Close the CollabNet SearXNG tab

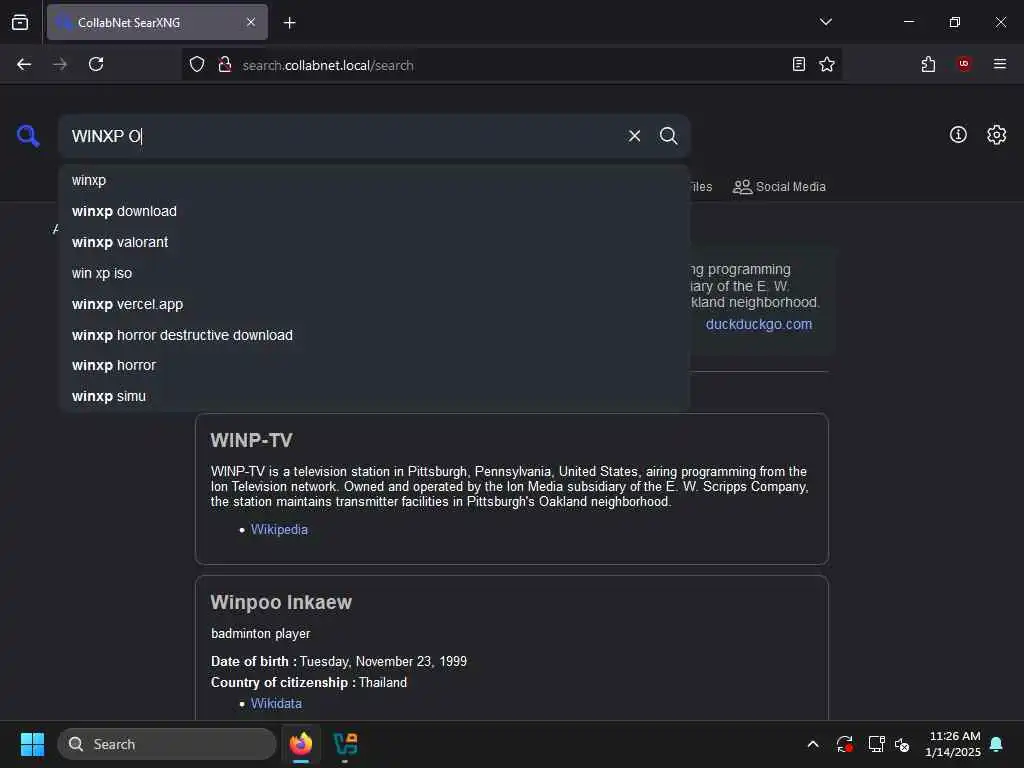pyautogui.click(x=251, y=22)
